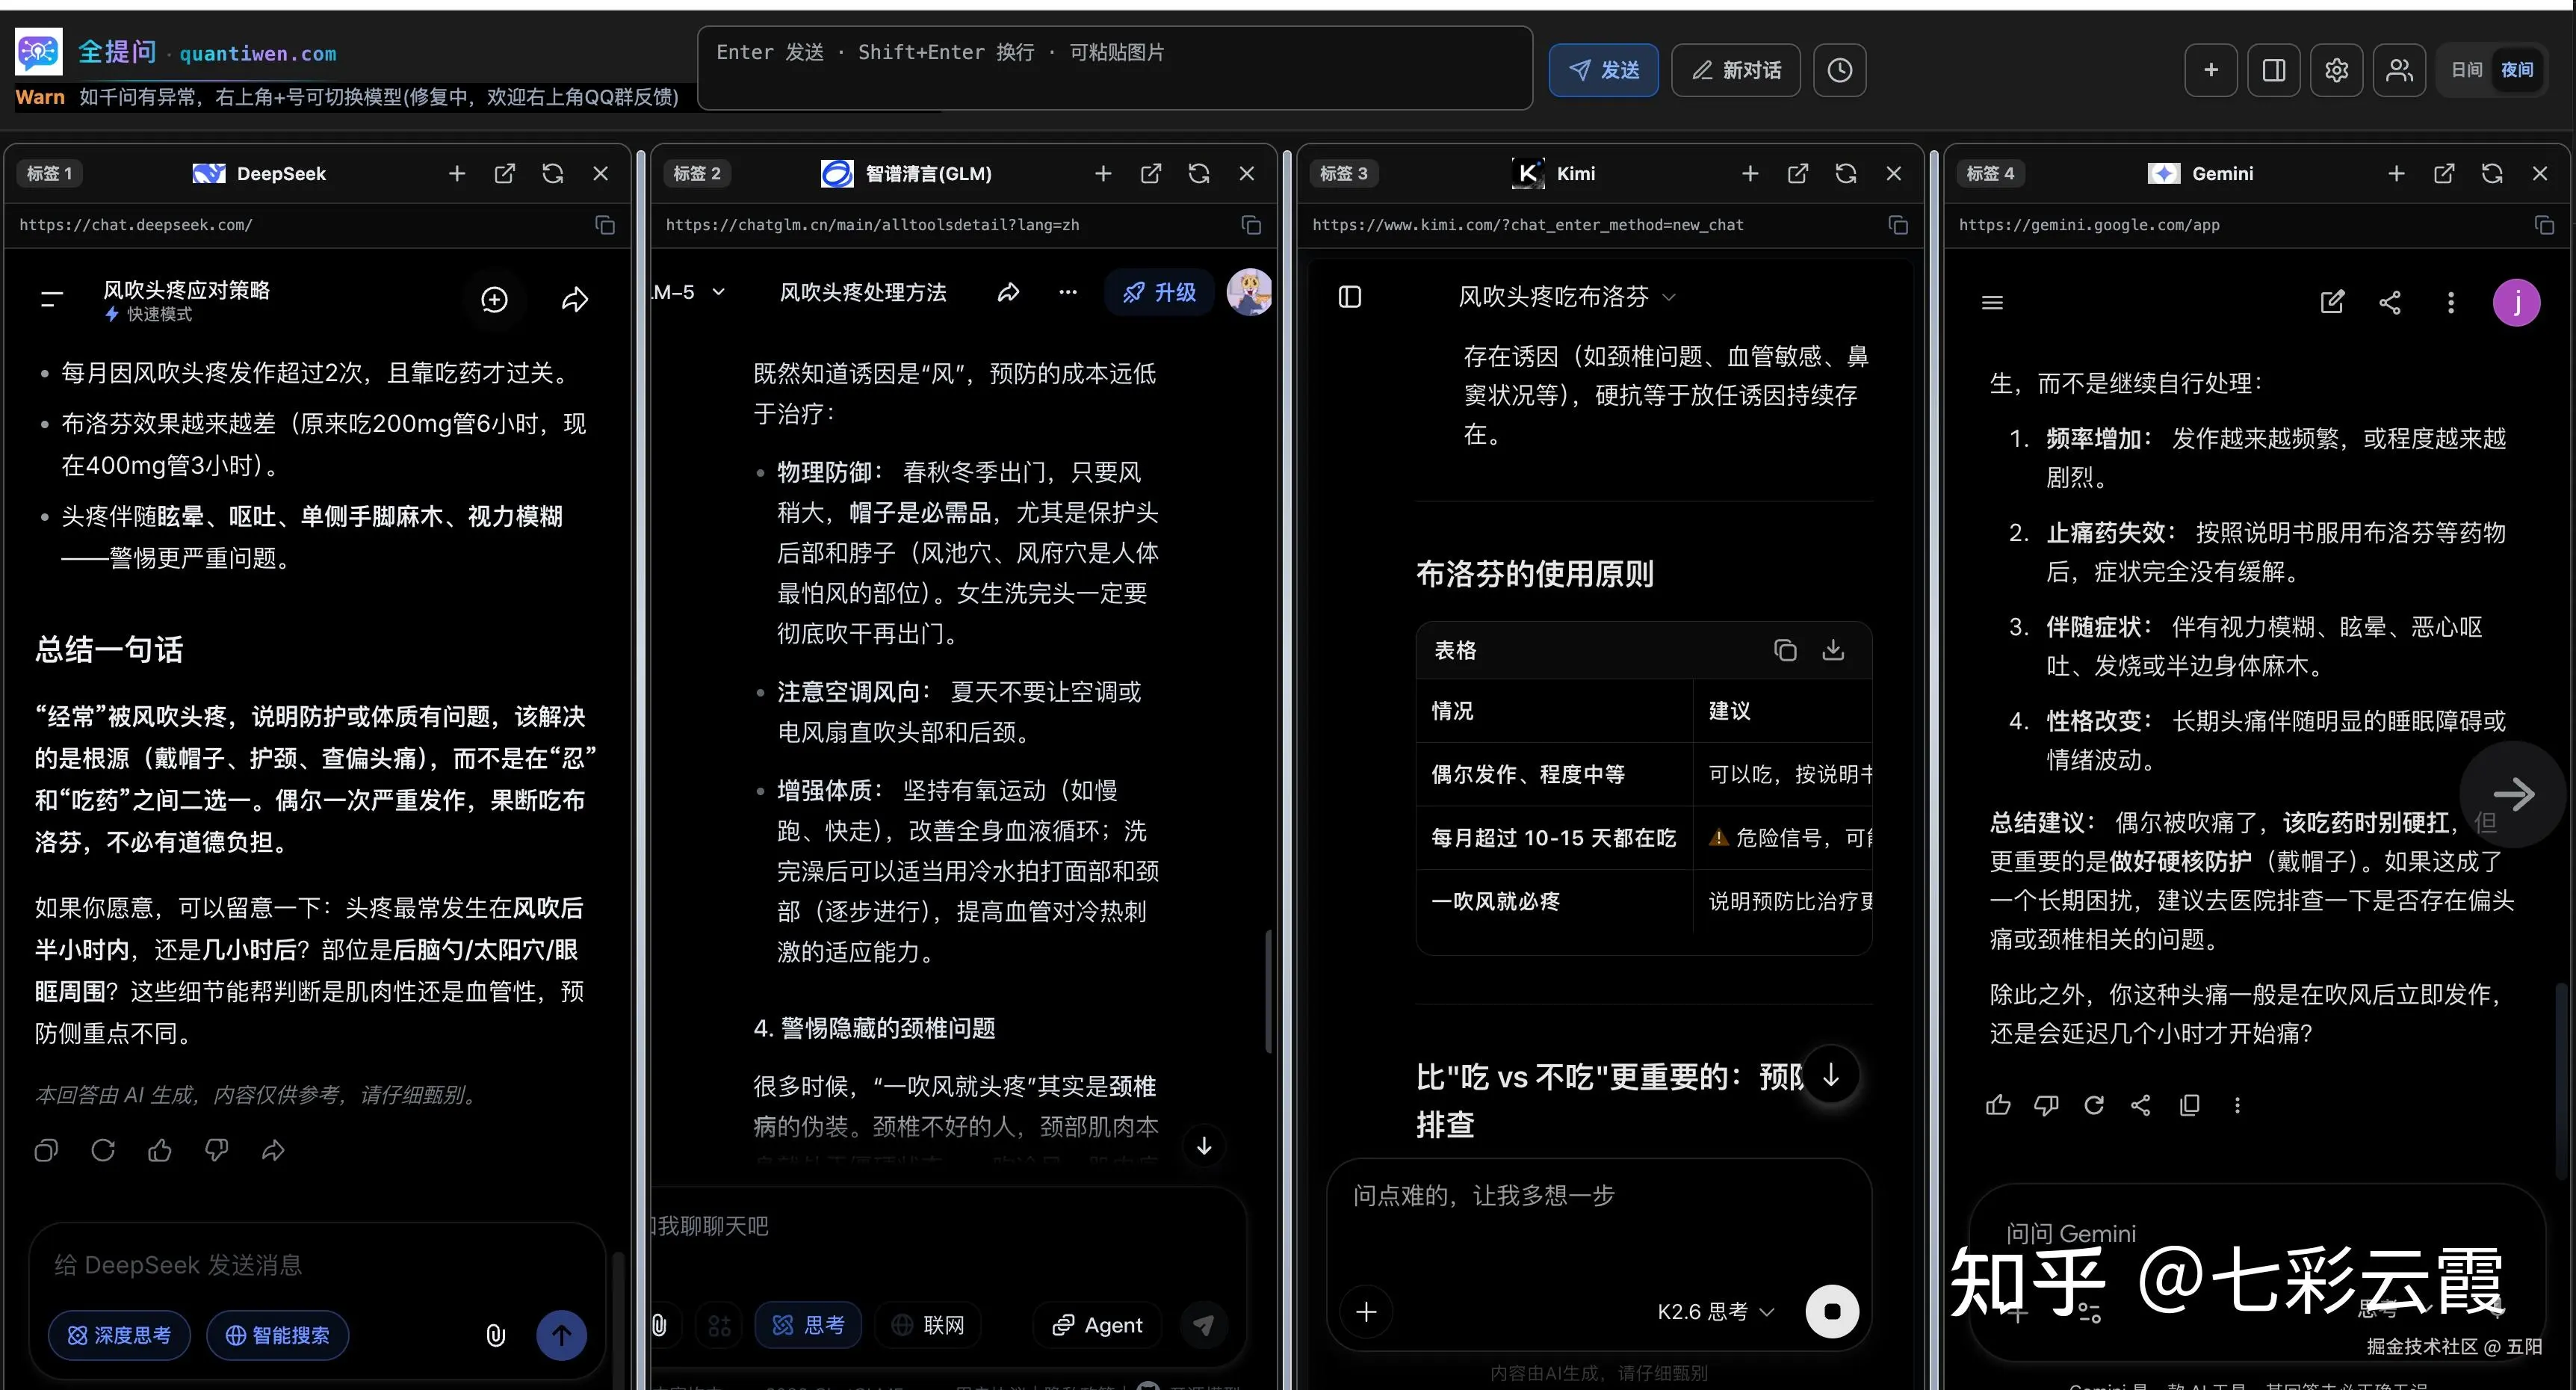This screenshot has height=1390, width=2576.
Task: Jump to bottom in Kimi chat
Action: [1831, 1075]
